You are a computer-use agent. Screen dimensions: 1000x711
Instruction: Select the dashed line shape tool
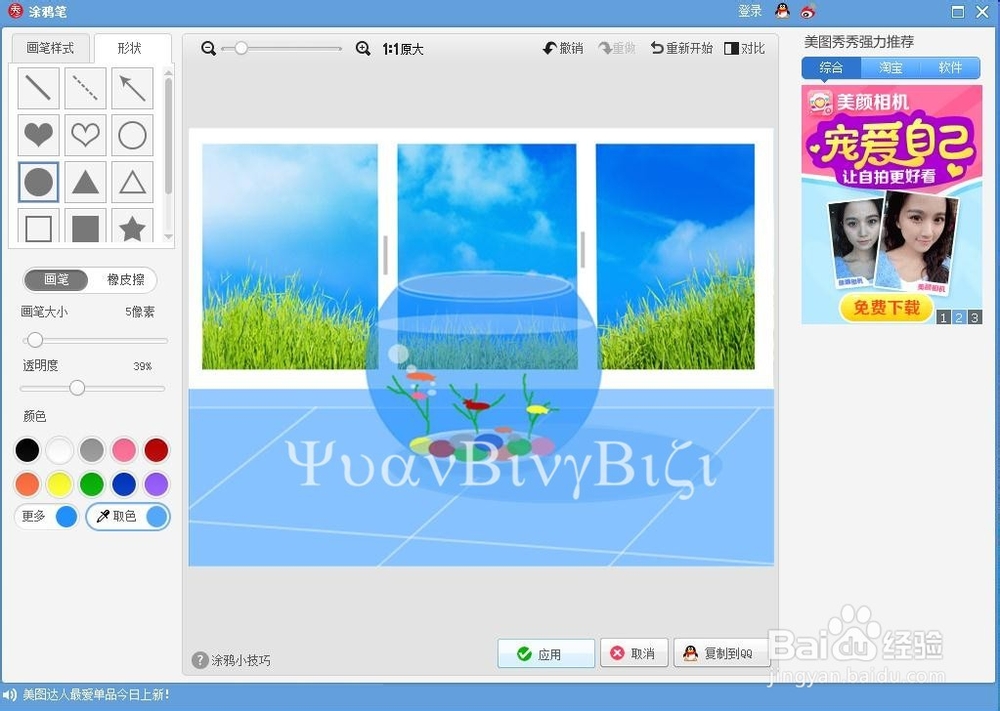pyautogui.click(x=85, y=88)
